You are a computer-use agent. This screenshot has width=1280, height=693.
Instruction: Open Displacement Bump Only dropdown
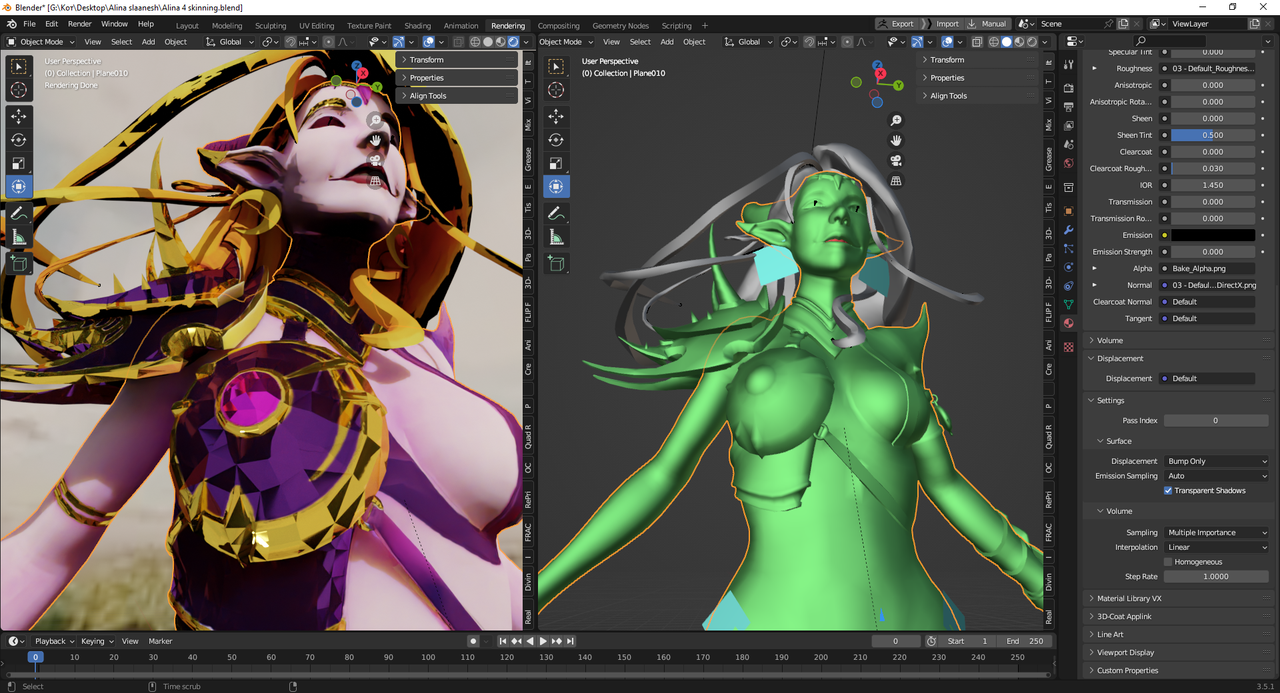1216,461
